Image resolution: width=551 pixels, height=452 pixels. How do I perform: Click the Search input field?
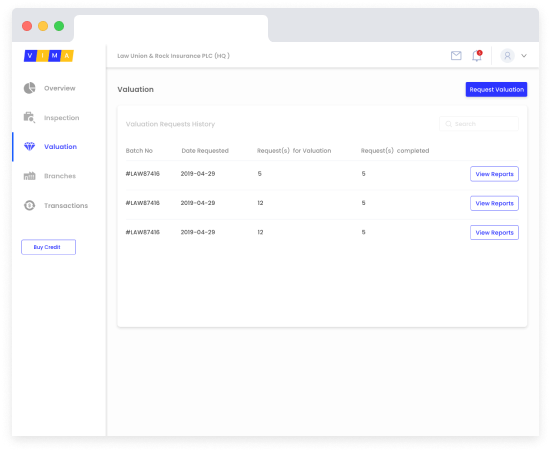pos(479,124)
